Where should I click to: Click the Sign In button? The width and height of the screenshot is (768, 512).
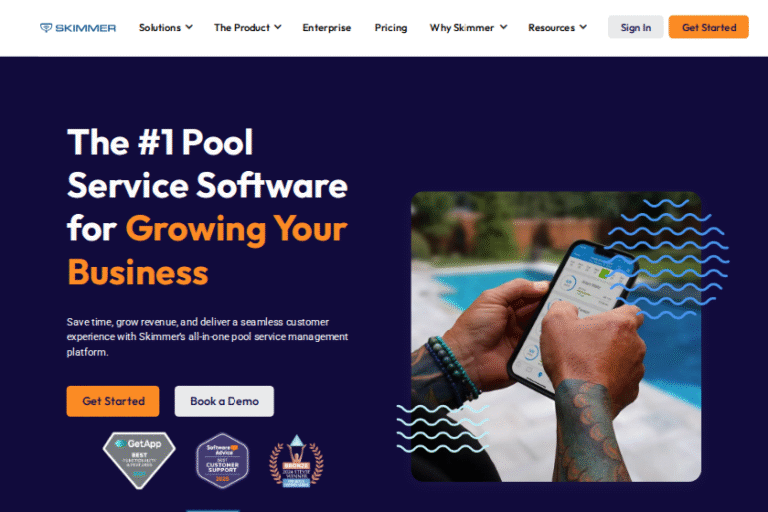[x=636, y=27]
